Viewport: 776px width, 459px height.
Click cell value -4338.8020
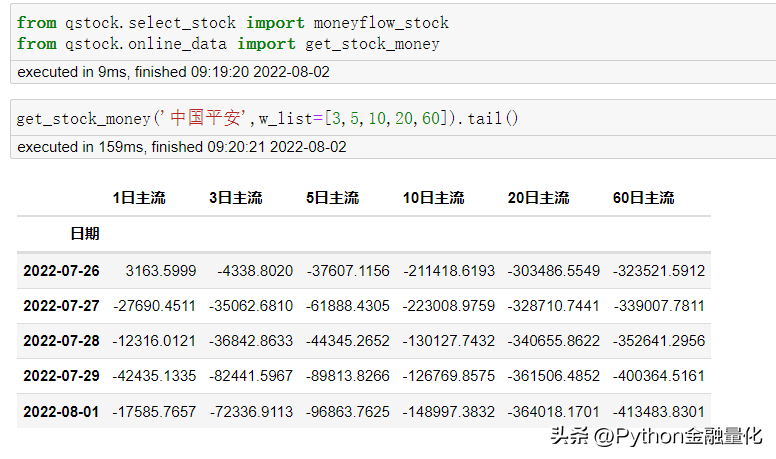click(x=255, y=271)
